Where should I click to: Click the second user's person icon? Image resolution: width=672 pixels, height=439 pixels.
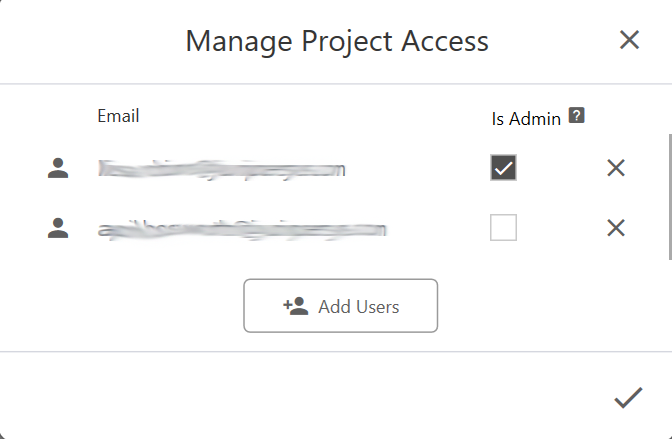pyautogui.click(x=58, y=228)
